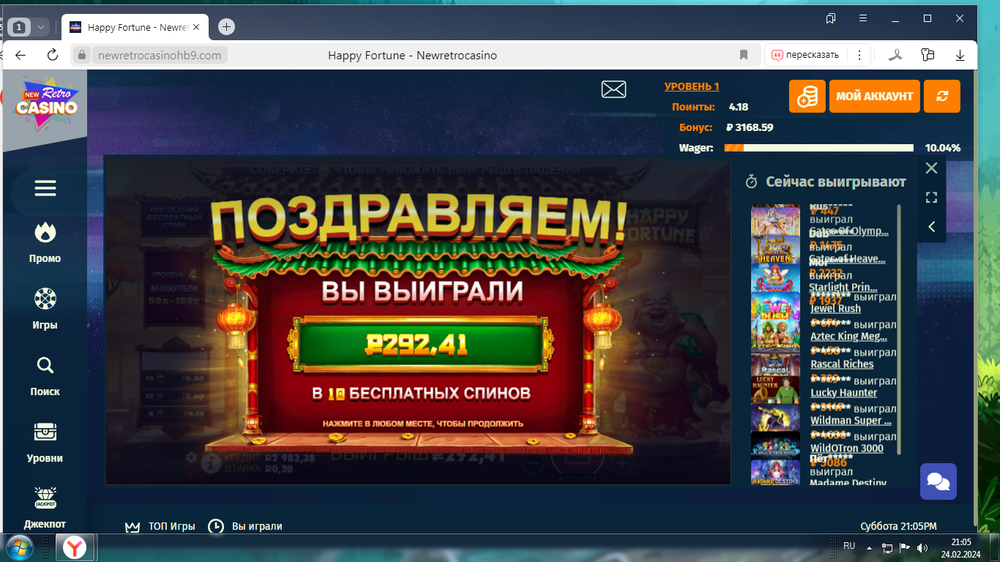Open the пересказать three-dot options menu
The width and height of the screenshot is (1000, 562).
pos(850,55)
